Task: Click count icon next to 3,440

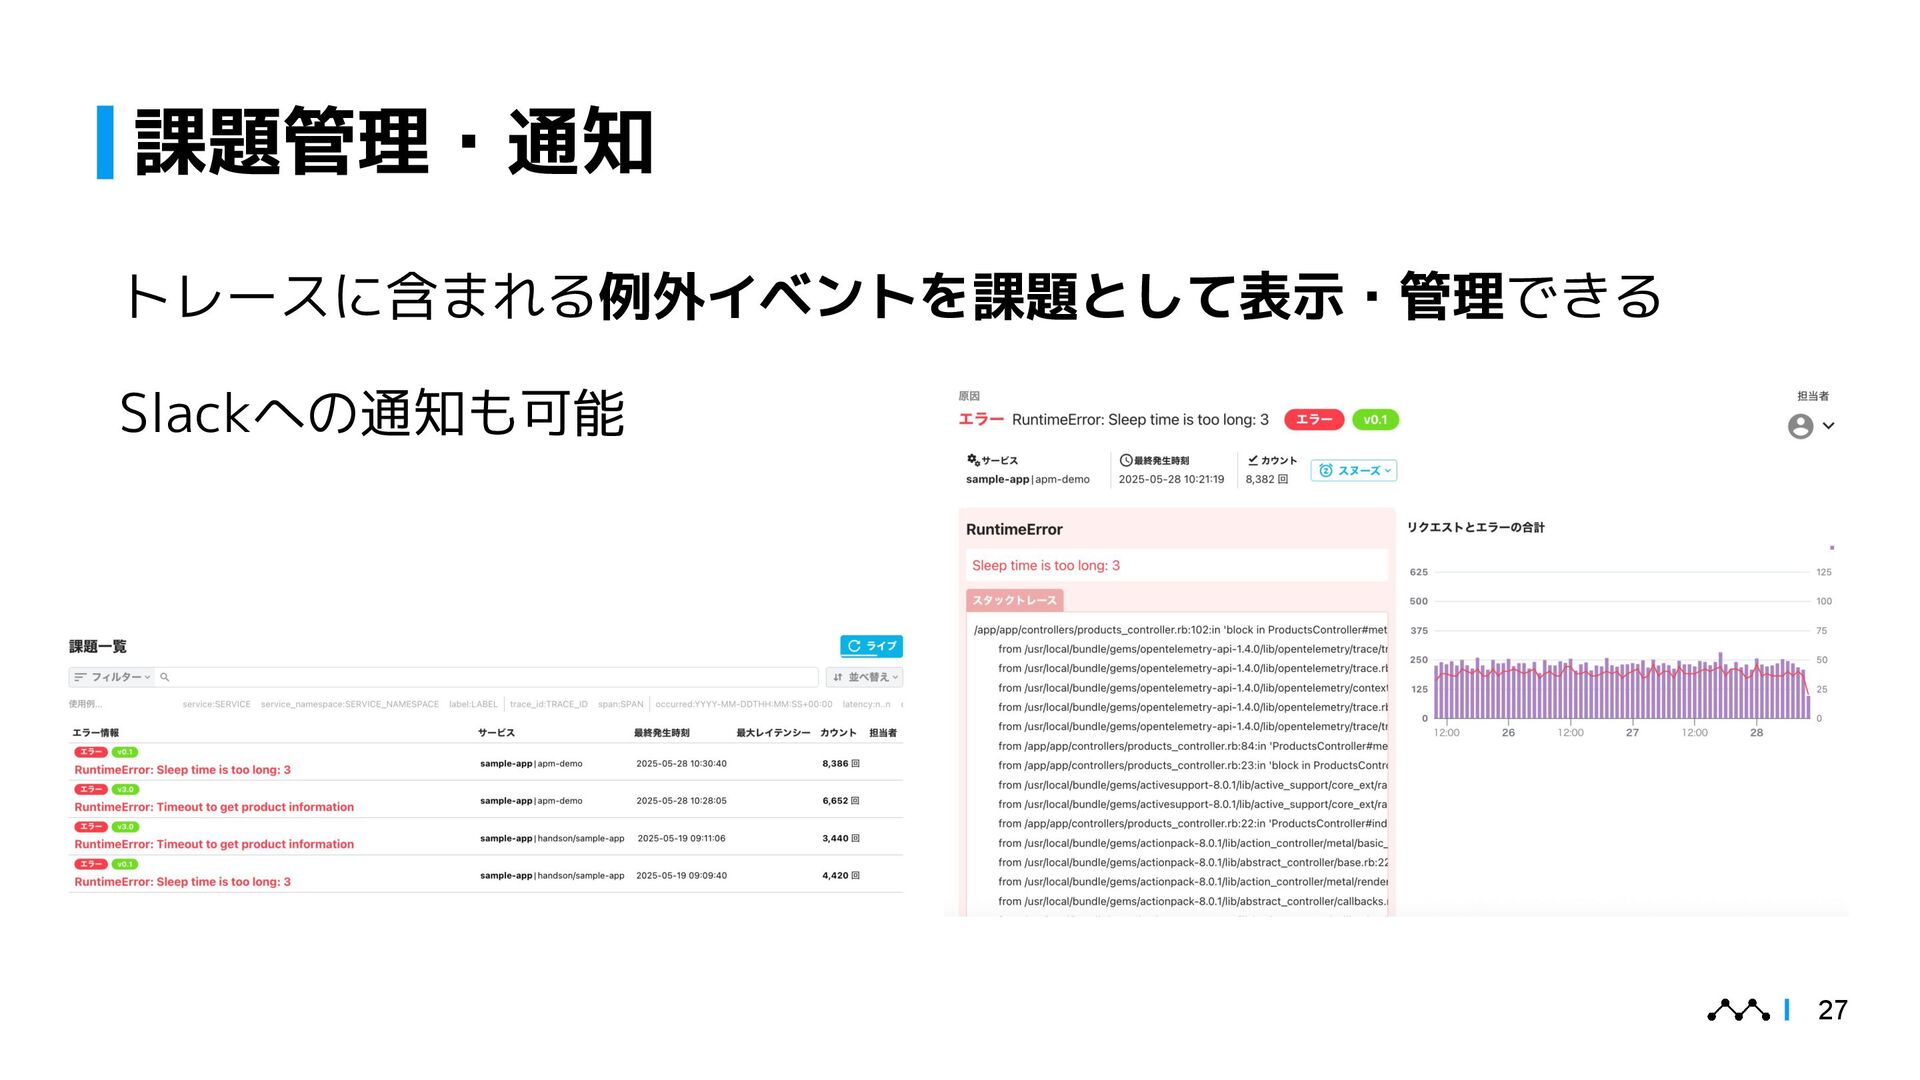Action: coord(856,839)
